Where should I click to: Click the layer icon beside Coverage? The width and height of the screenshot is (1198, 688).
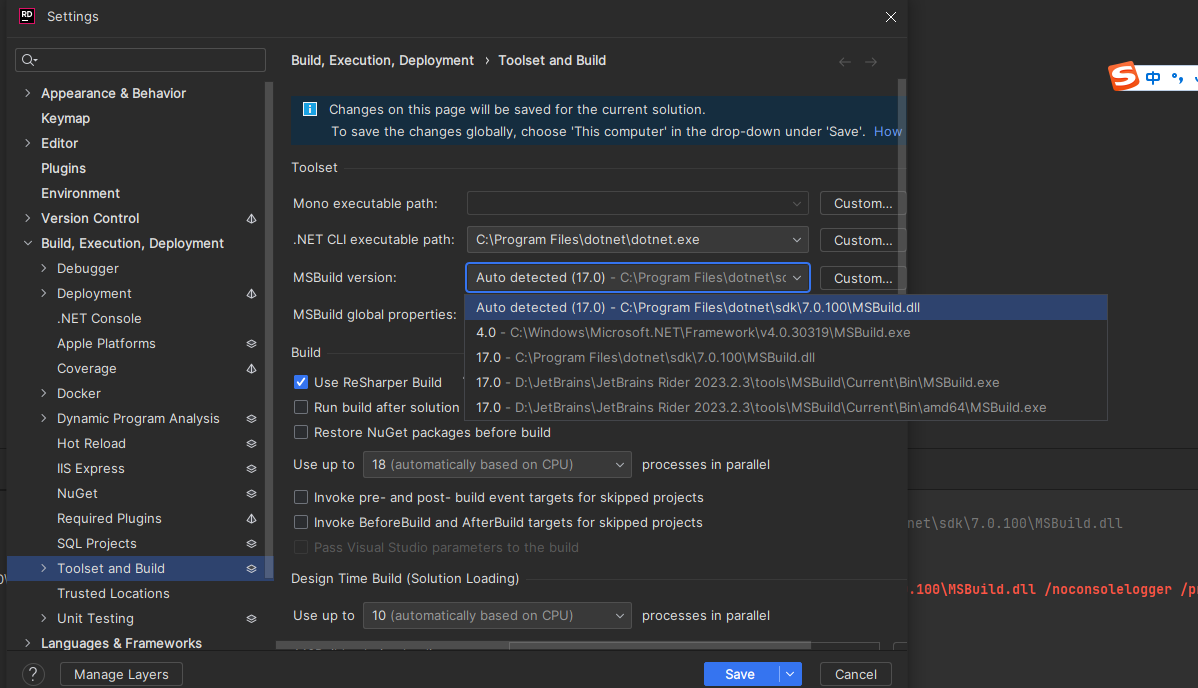click(251, 368)
